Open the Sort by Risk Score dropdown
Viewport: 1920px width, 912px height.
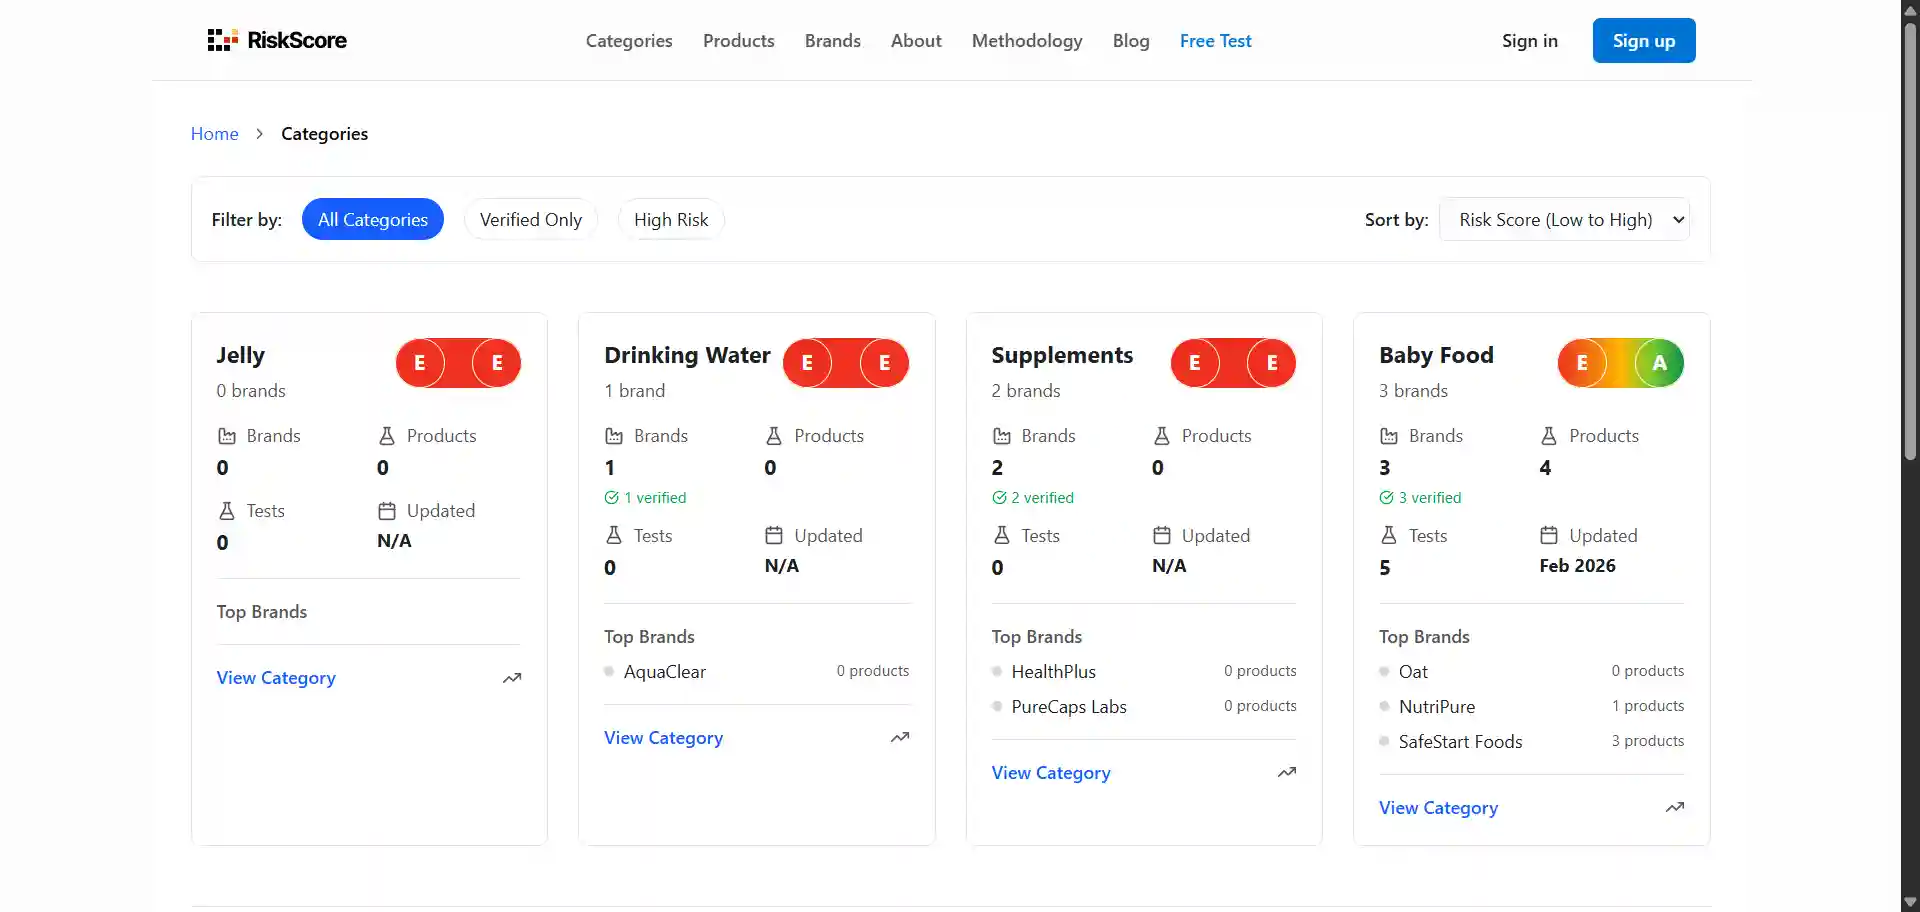click(x=1565, y=220)
